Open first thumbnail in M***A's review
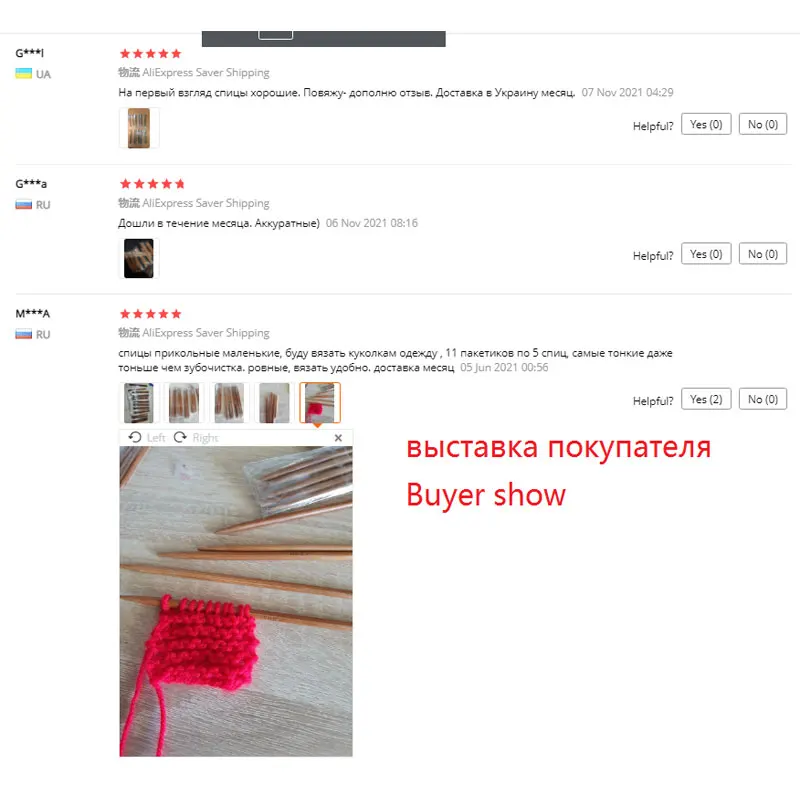Image resolution: width=800 pixels, height=800 pixels. click(139, 403)
